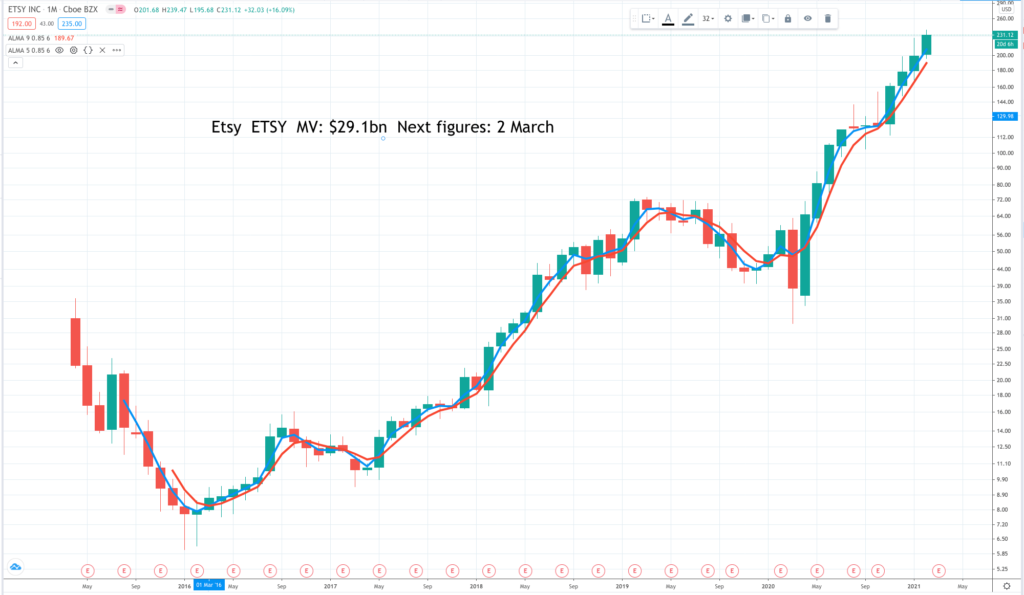Open the font size 32 dropdown

pyautogui.click(x=708, y=19)
